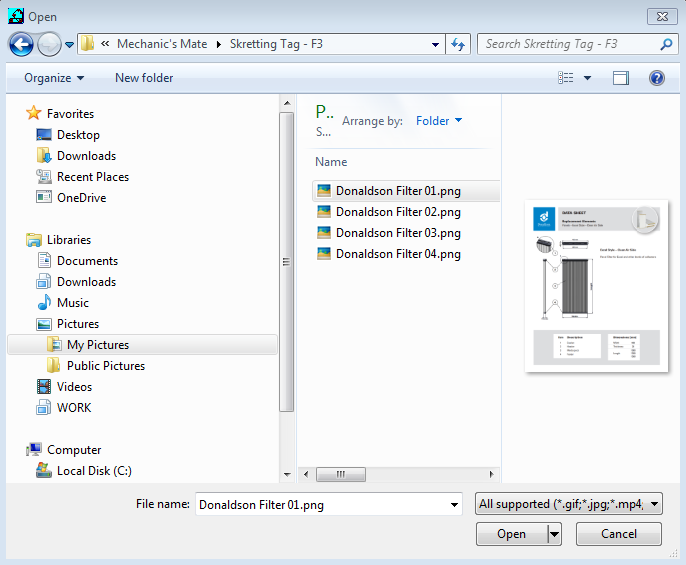The image size is (686, 565).
Task: Create a New folder
Action: [x=144, y=78]
